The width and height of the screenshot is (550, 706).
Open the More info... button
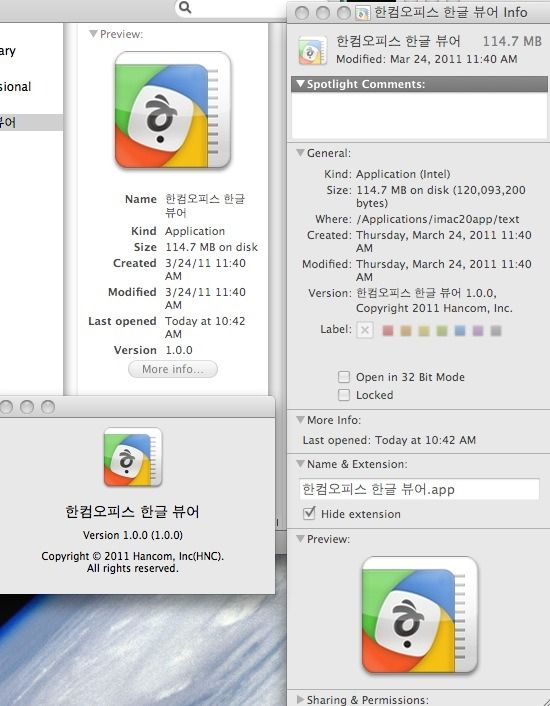point(173,369)
